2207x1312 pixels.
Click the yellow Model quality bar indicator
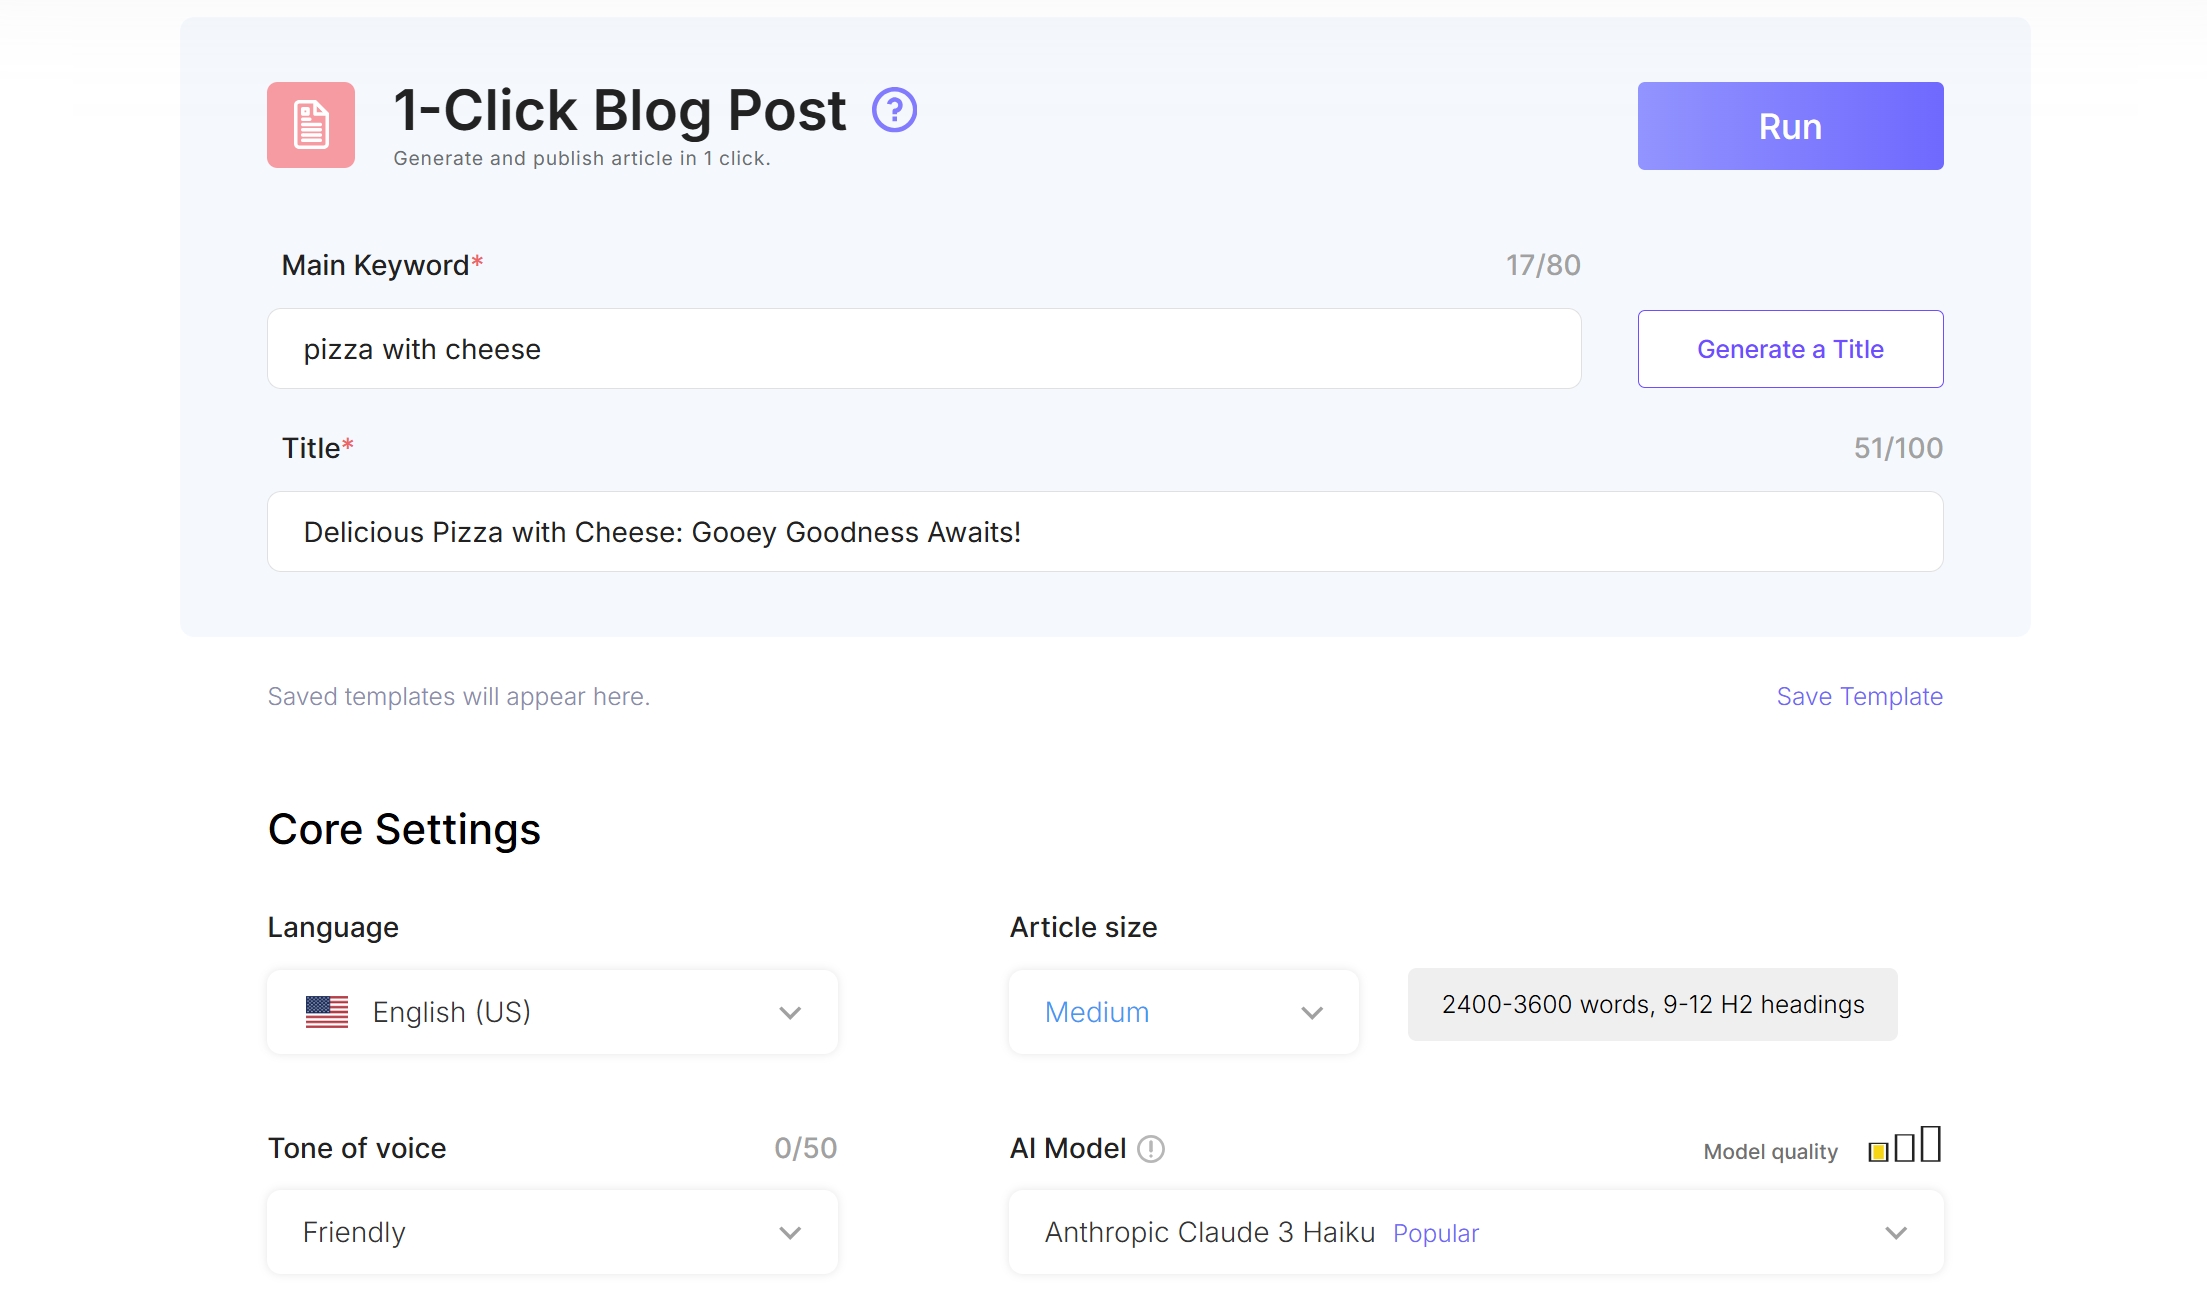click(1879, 1151)
